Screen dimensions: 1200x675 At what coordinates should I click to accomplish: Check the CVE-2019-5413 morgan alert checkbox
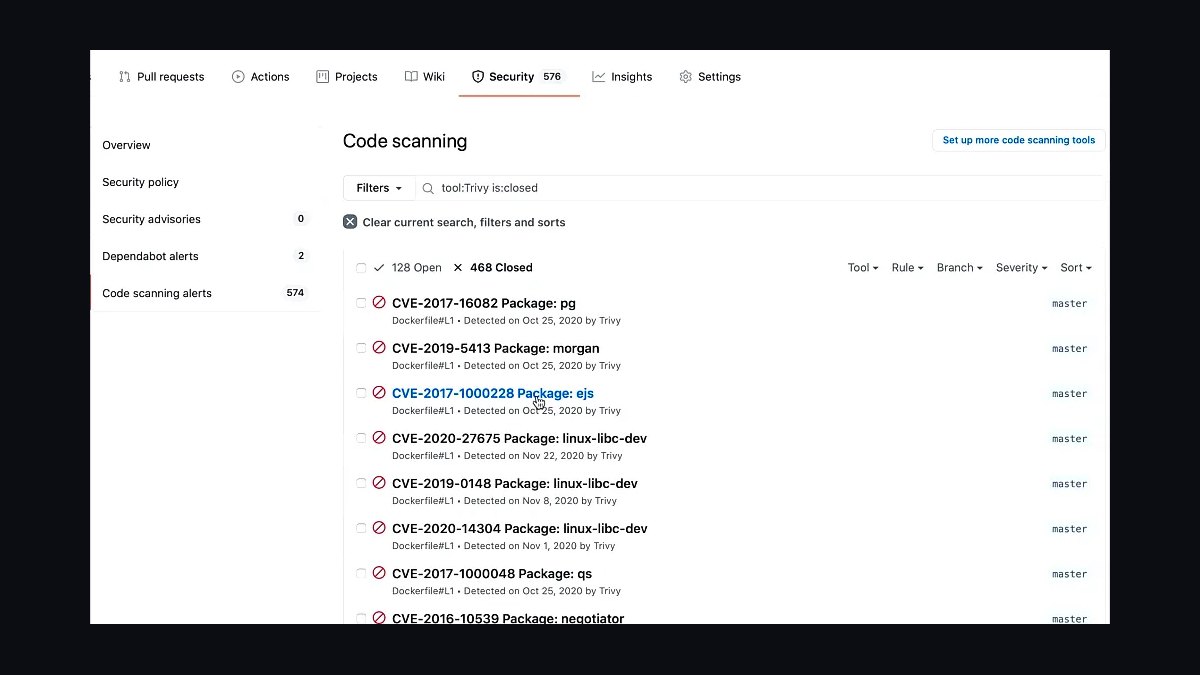click(361, 348)
